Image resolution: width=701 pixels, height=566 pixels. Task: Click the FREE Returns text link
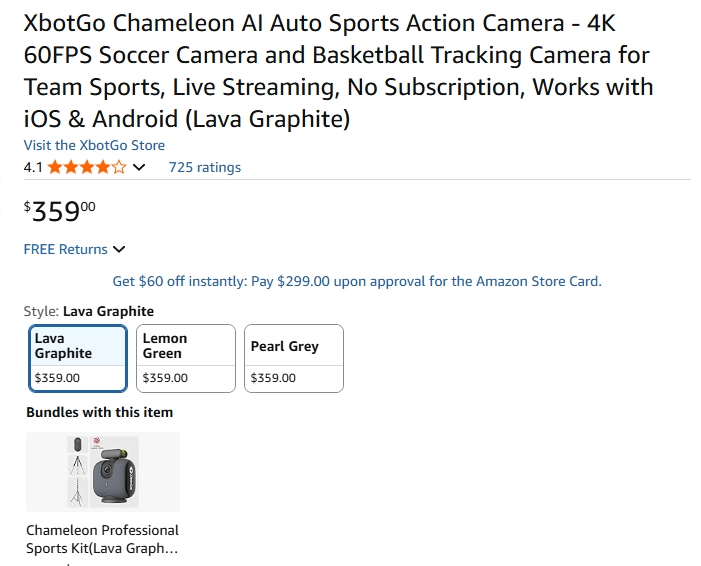[65, 249]
